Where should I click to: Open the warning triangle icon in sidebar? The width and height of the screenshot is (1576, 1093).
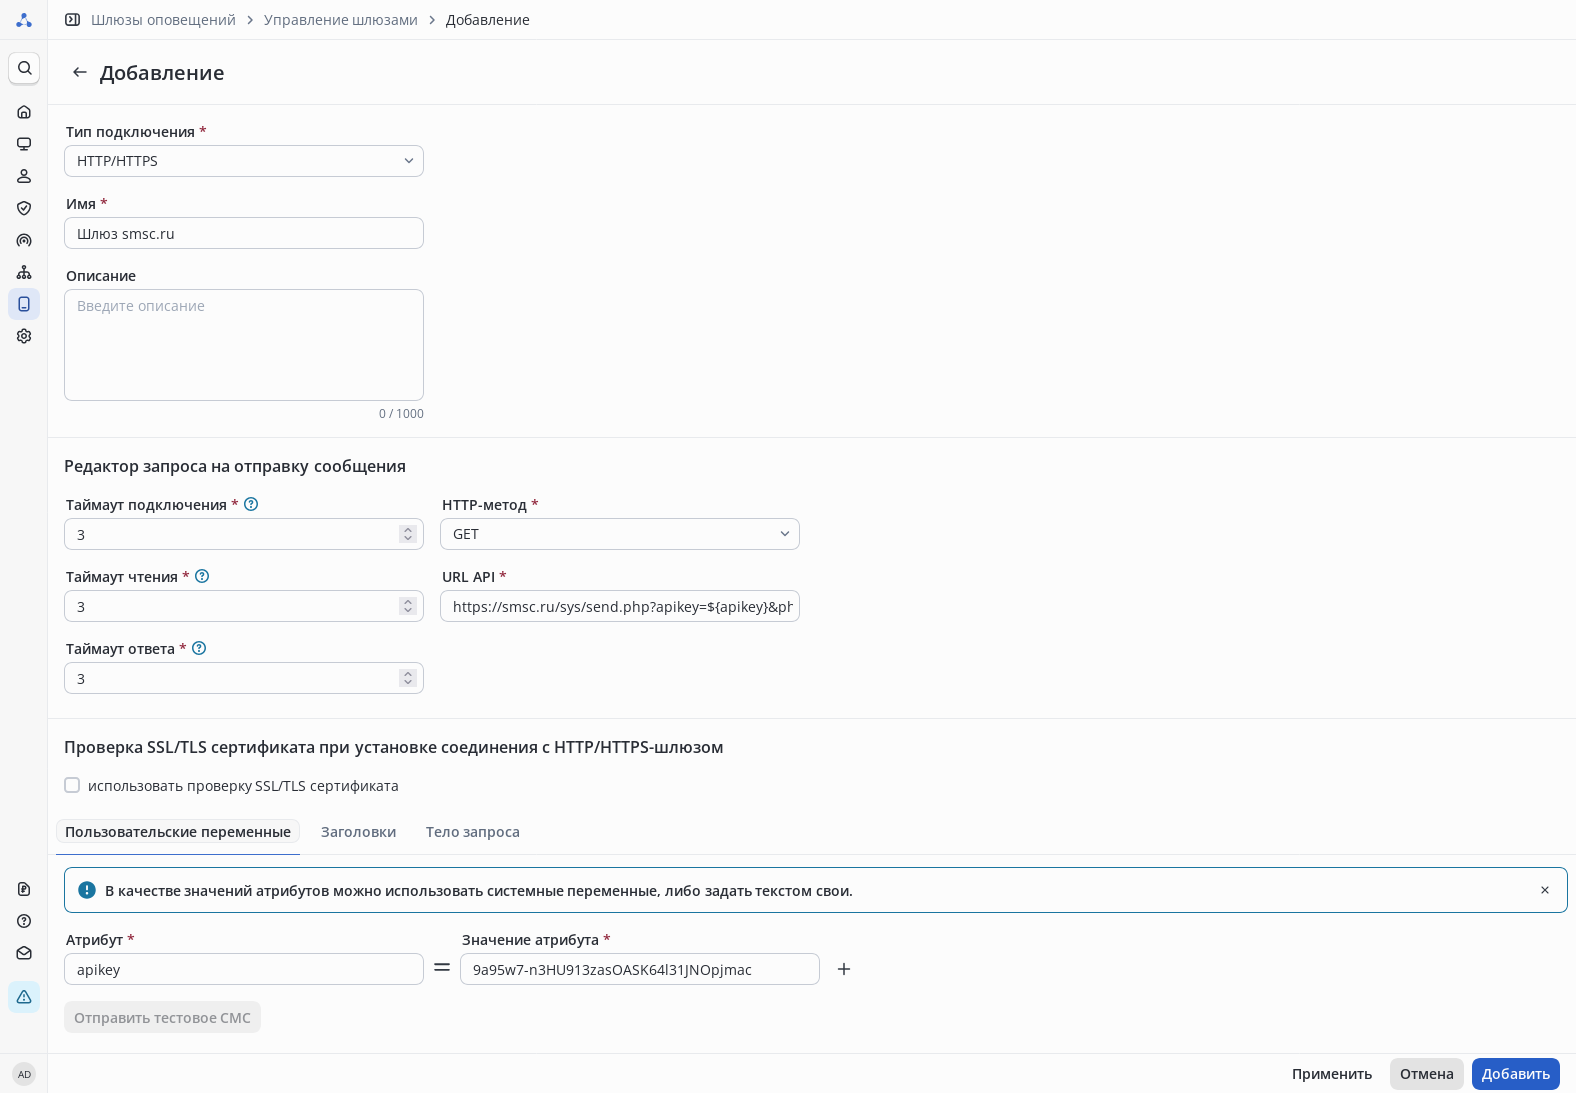click(24, 997)
